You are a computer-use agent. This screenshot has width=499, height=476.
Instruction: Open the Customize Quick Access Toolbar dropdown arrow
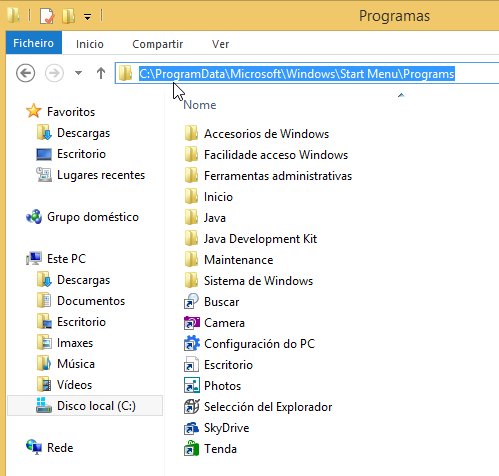[87, 17]
